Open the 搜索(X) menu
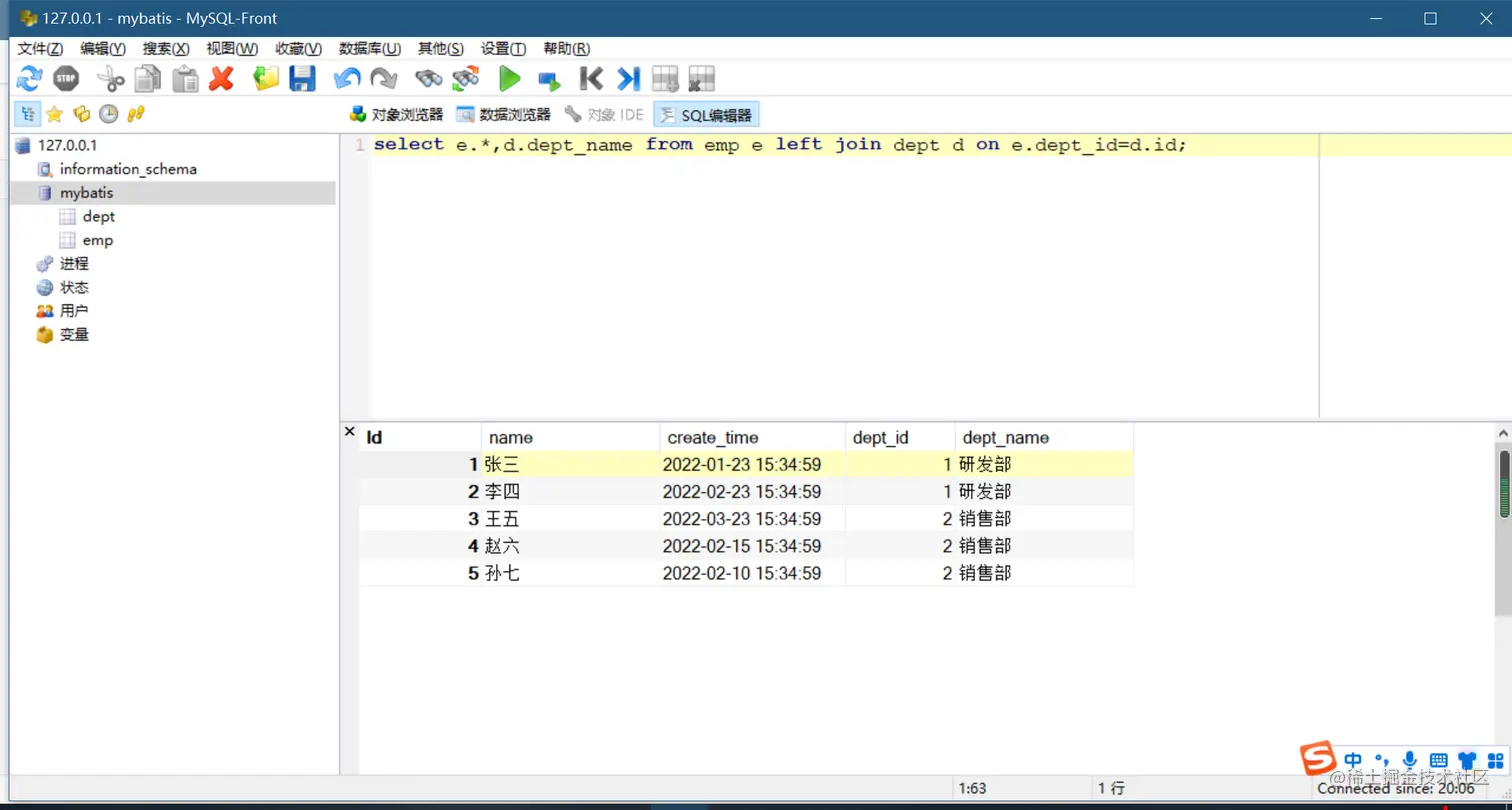 point(166,49)
